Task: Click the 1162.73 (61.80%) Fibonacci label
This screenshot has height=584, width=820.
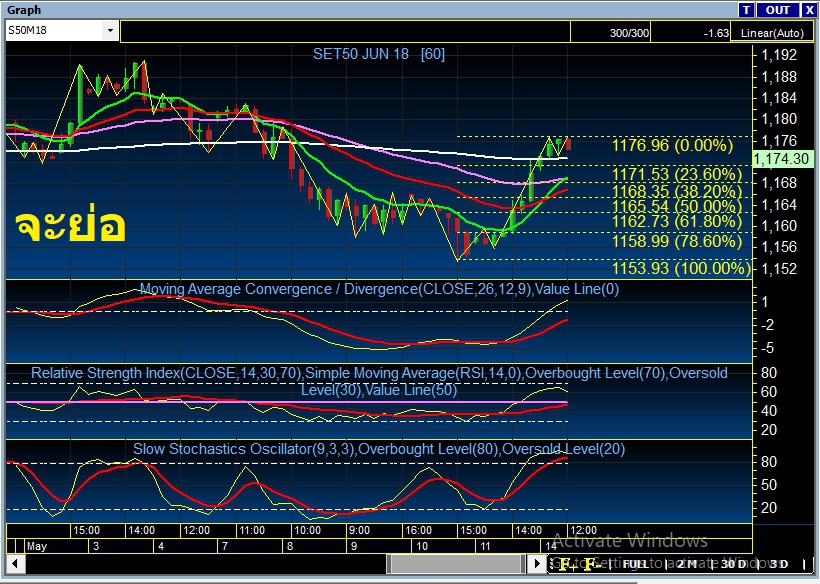Action: pyautogui.click(x=677, y=221)
